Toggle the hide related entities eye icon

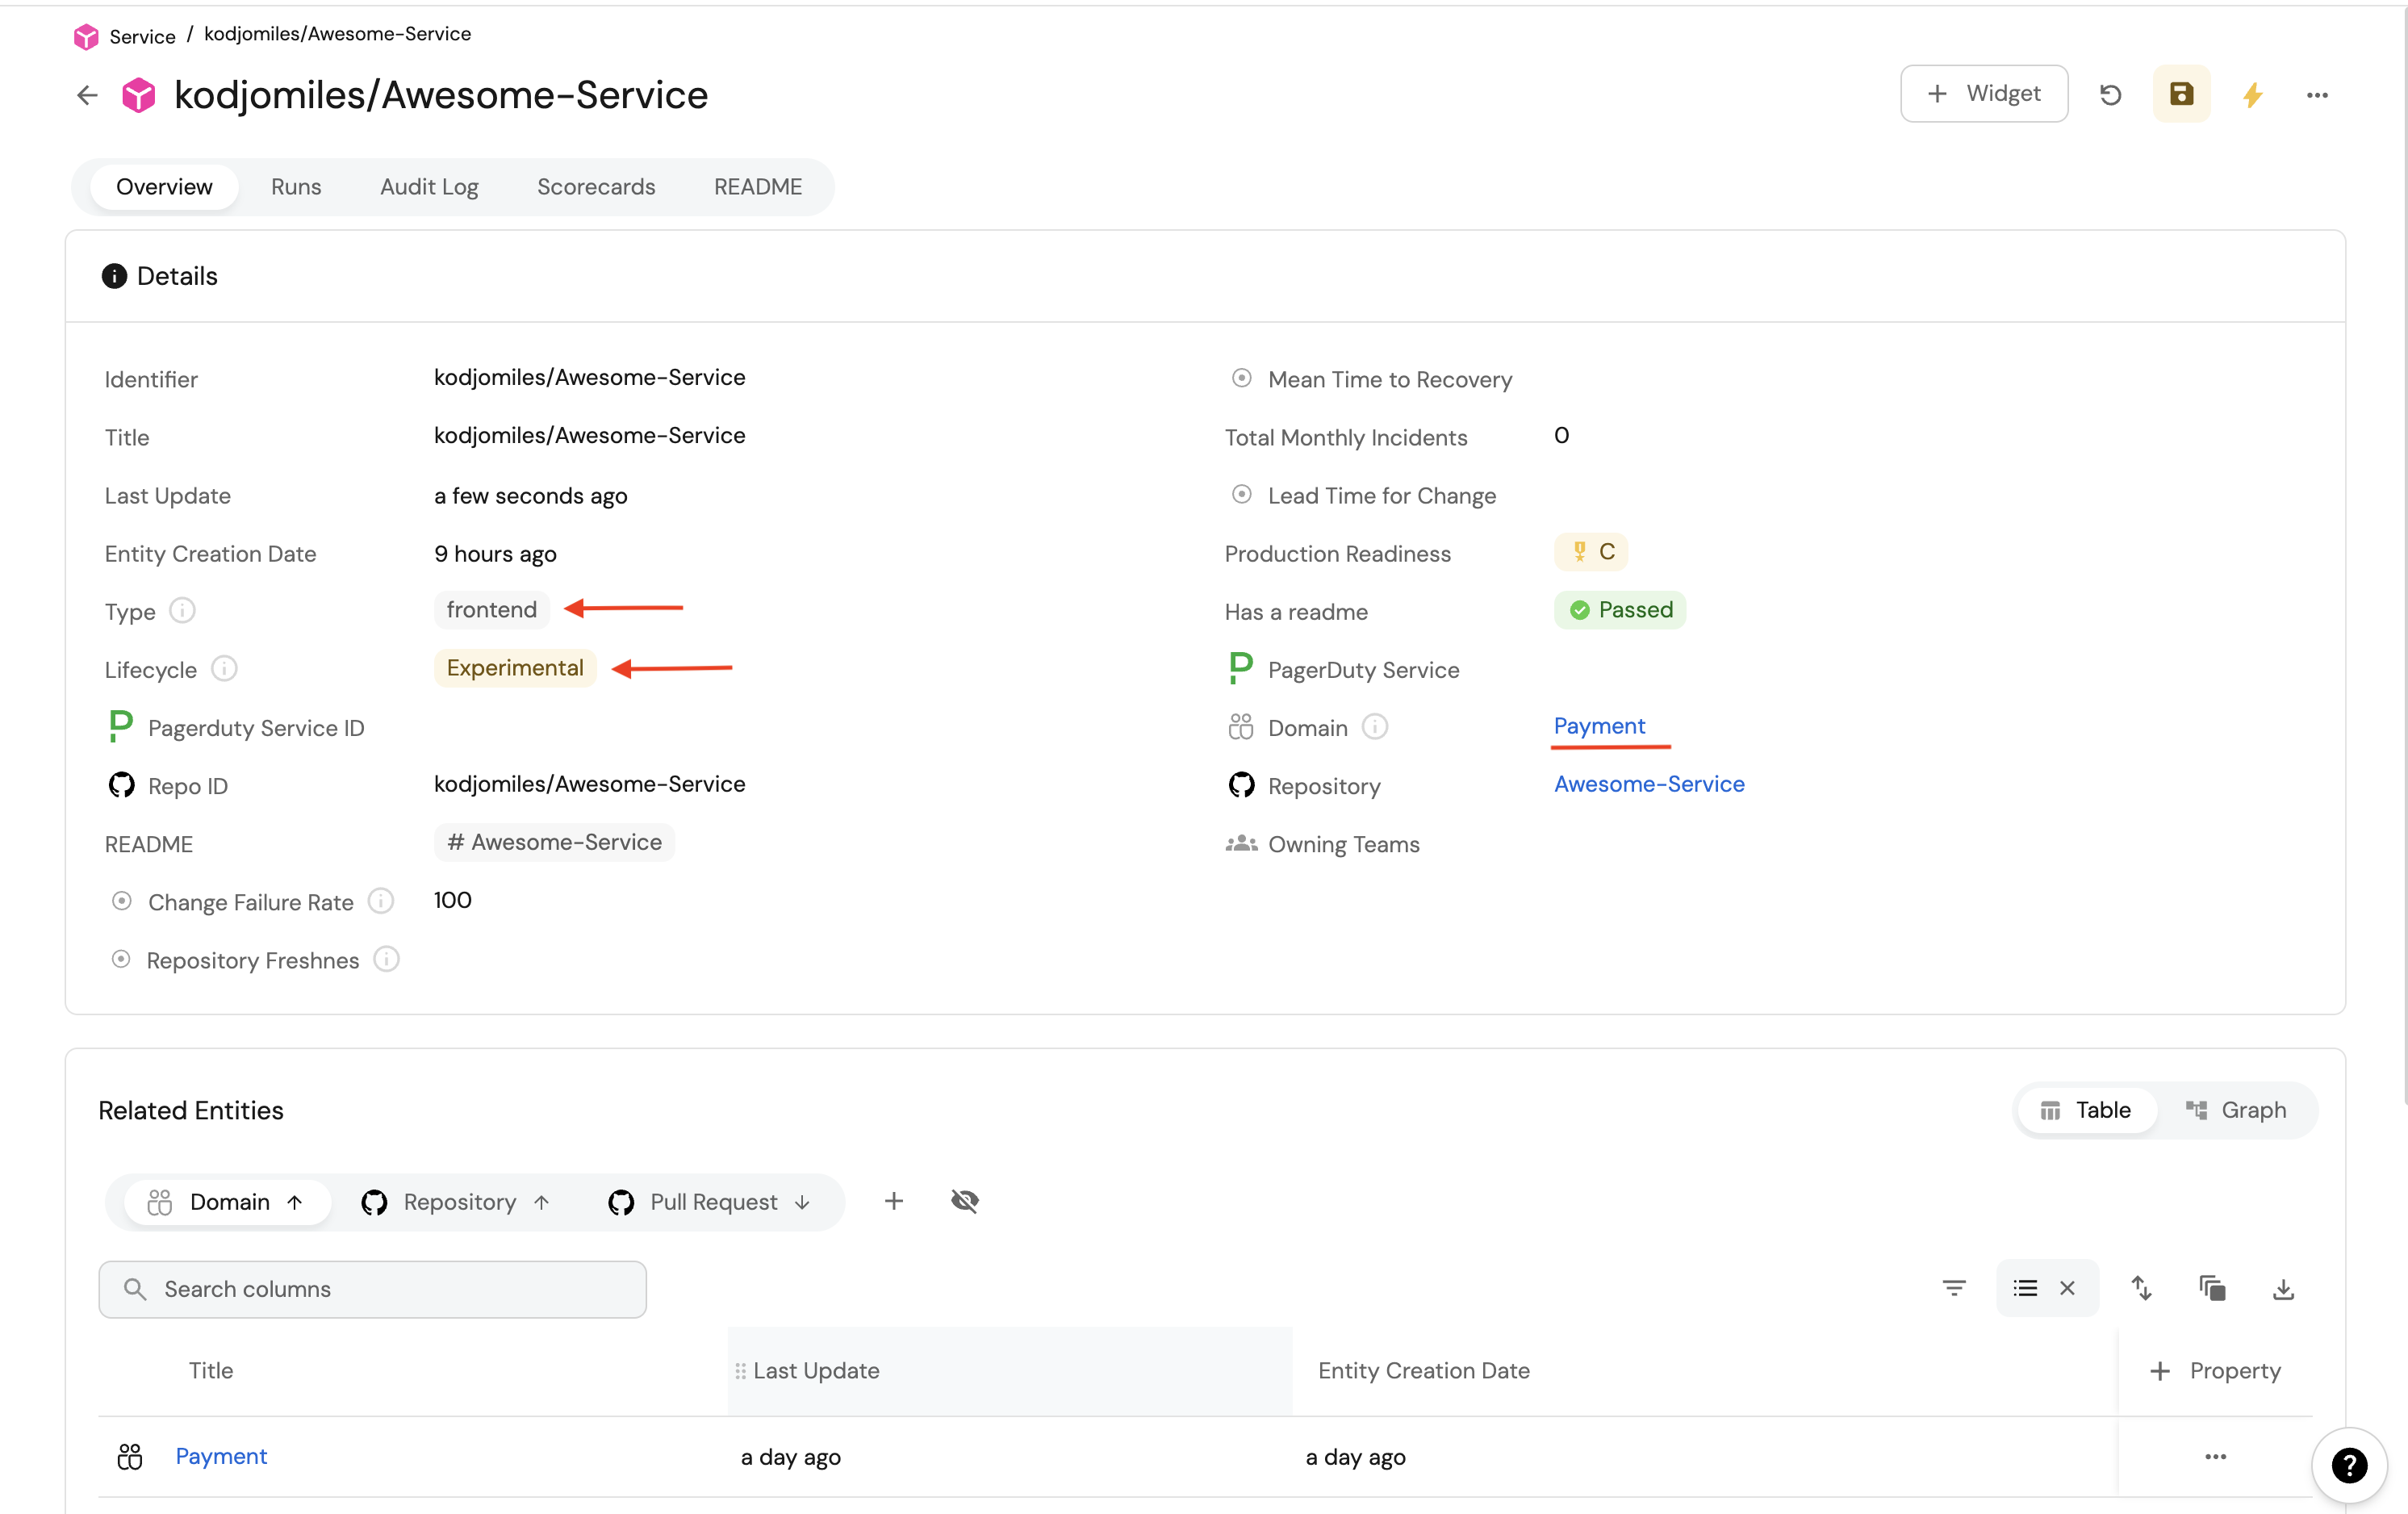click(964, 1201)
